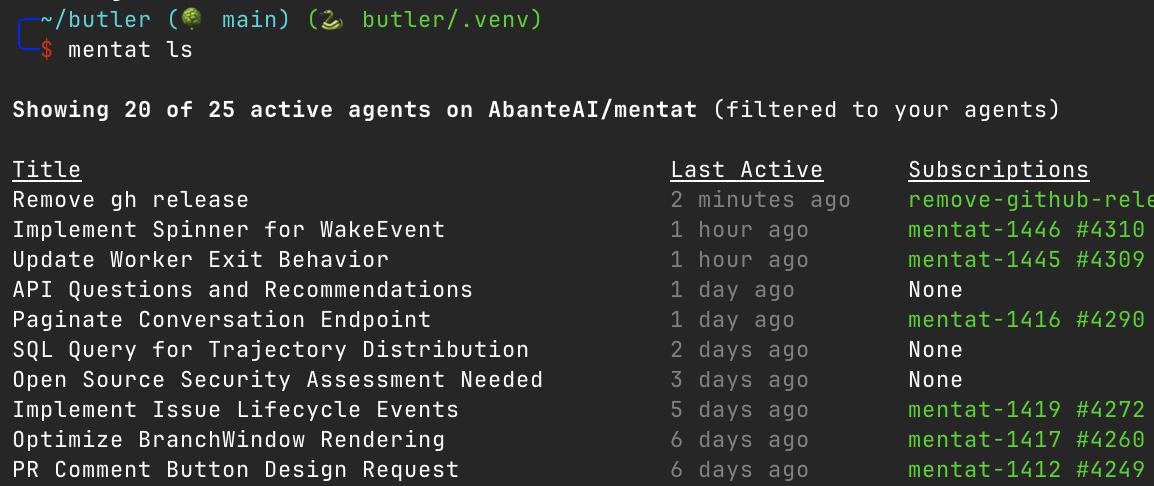Viewport: 1154px width, 486px height.
Task: Click the mentat ls command text
Action: pyautogui.click(x=130, y=49)
